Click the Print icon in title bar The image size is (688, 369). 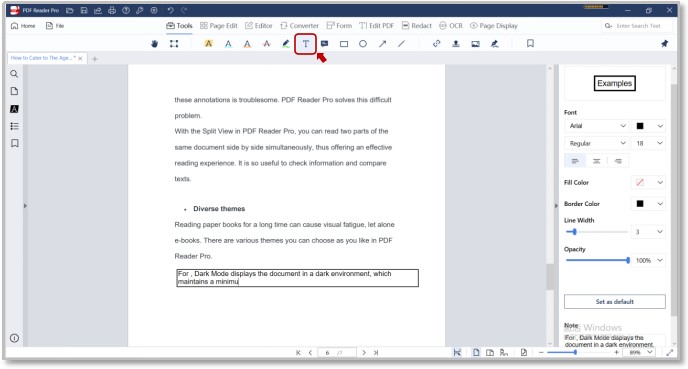[112, 10]
